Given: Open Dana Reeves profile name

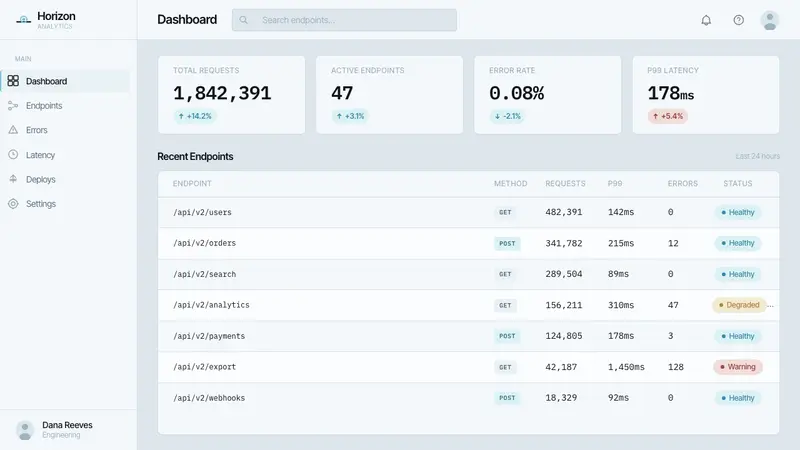Looking at the screenshot, I should click(67, 425).
